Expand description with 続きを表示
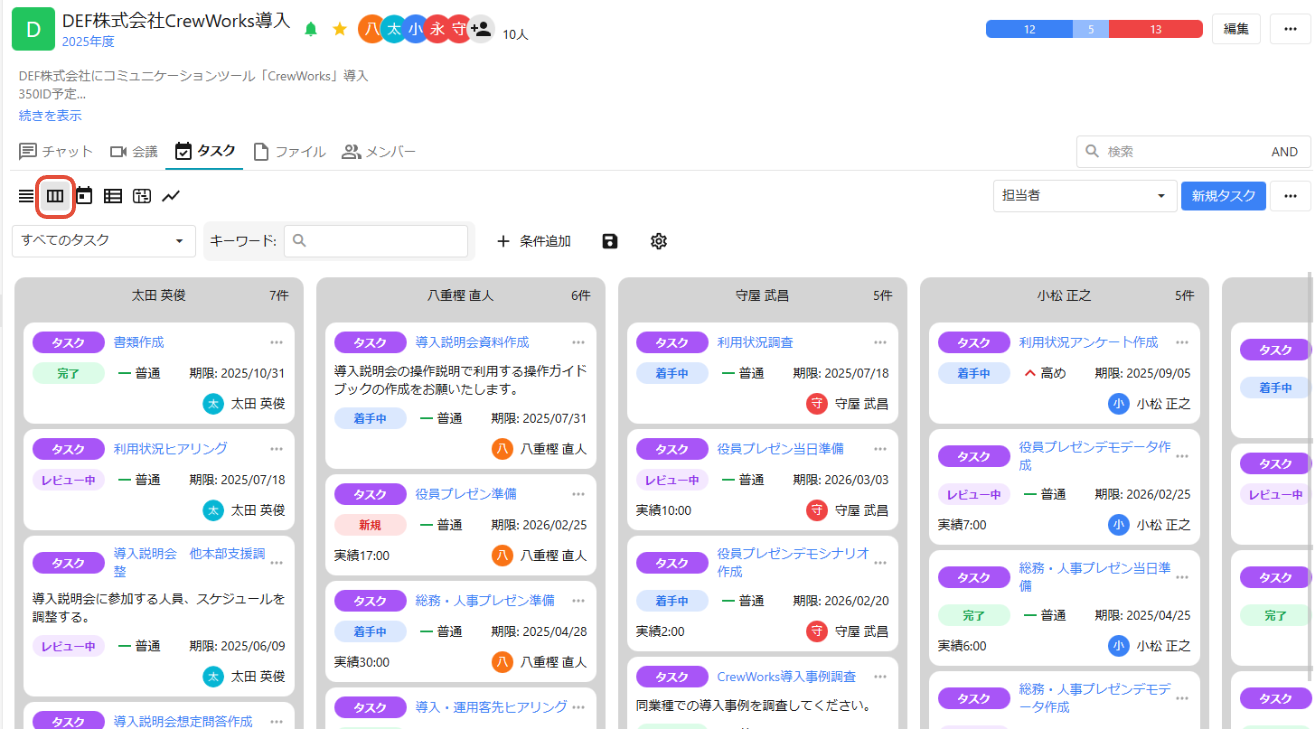Viewport: 1315px width, 729px height. coord(50,116)
